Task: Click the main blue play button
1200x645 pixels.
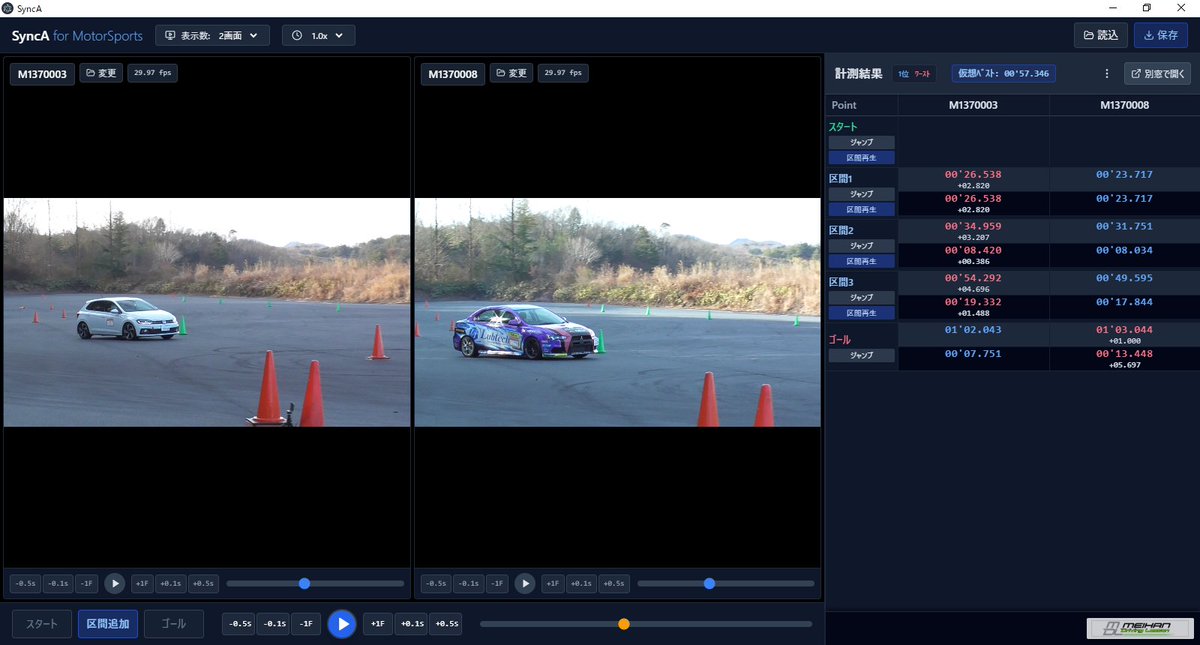Action: point(342,624)
